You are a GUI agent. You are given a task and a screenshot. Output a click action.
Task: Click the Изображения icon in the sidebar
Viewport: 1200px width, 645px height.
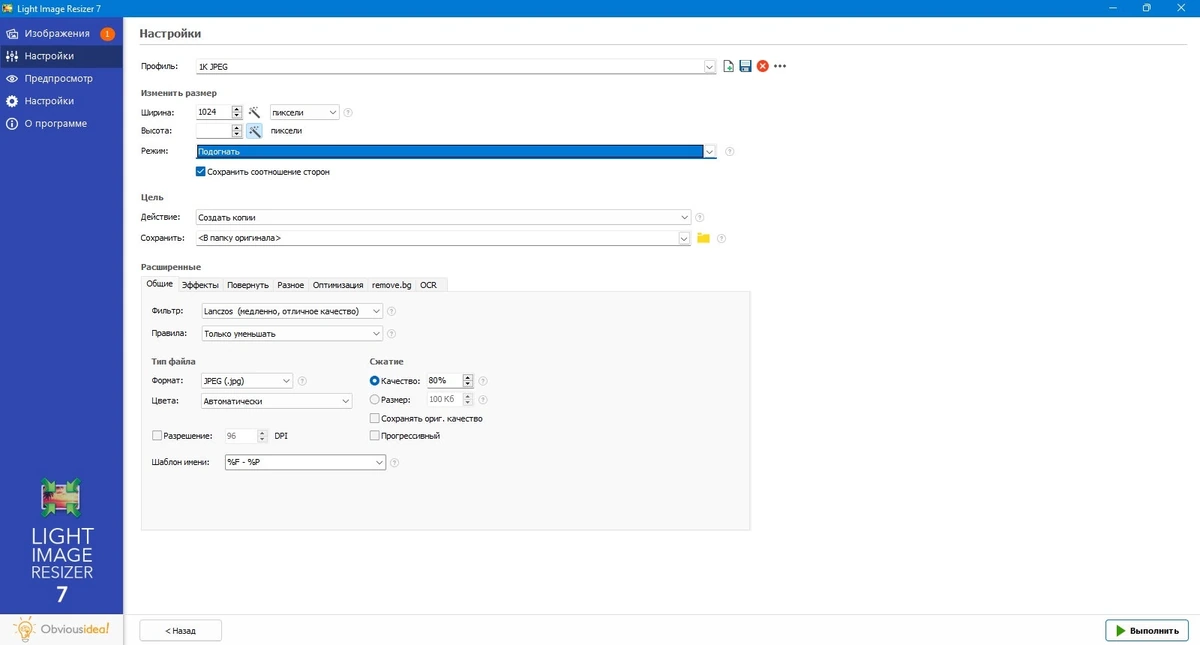12,34
